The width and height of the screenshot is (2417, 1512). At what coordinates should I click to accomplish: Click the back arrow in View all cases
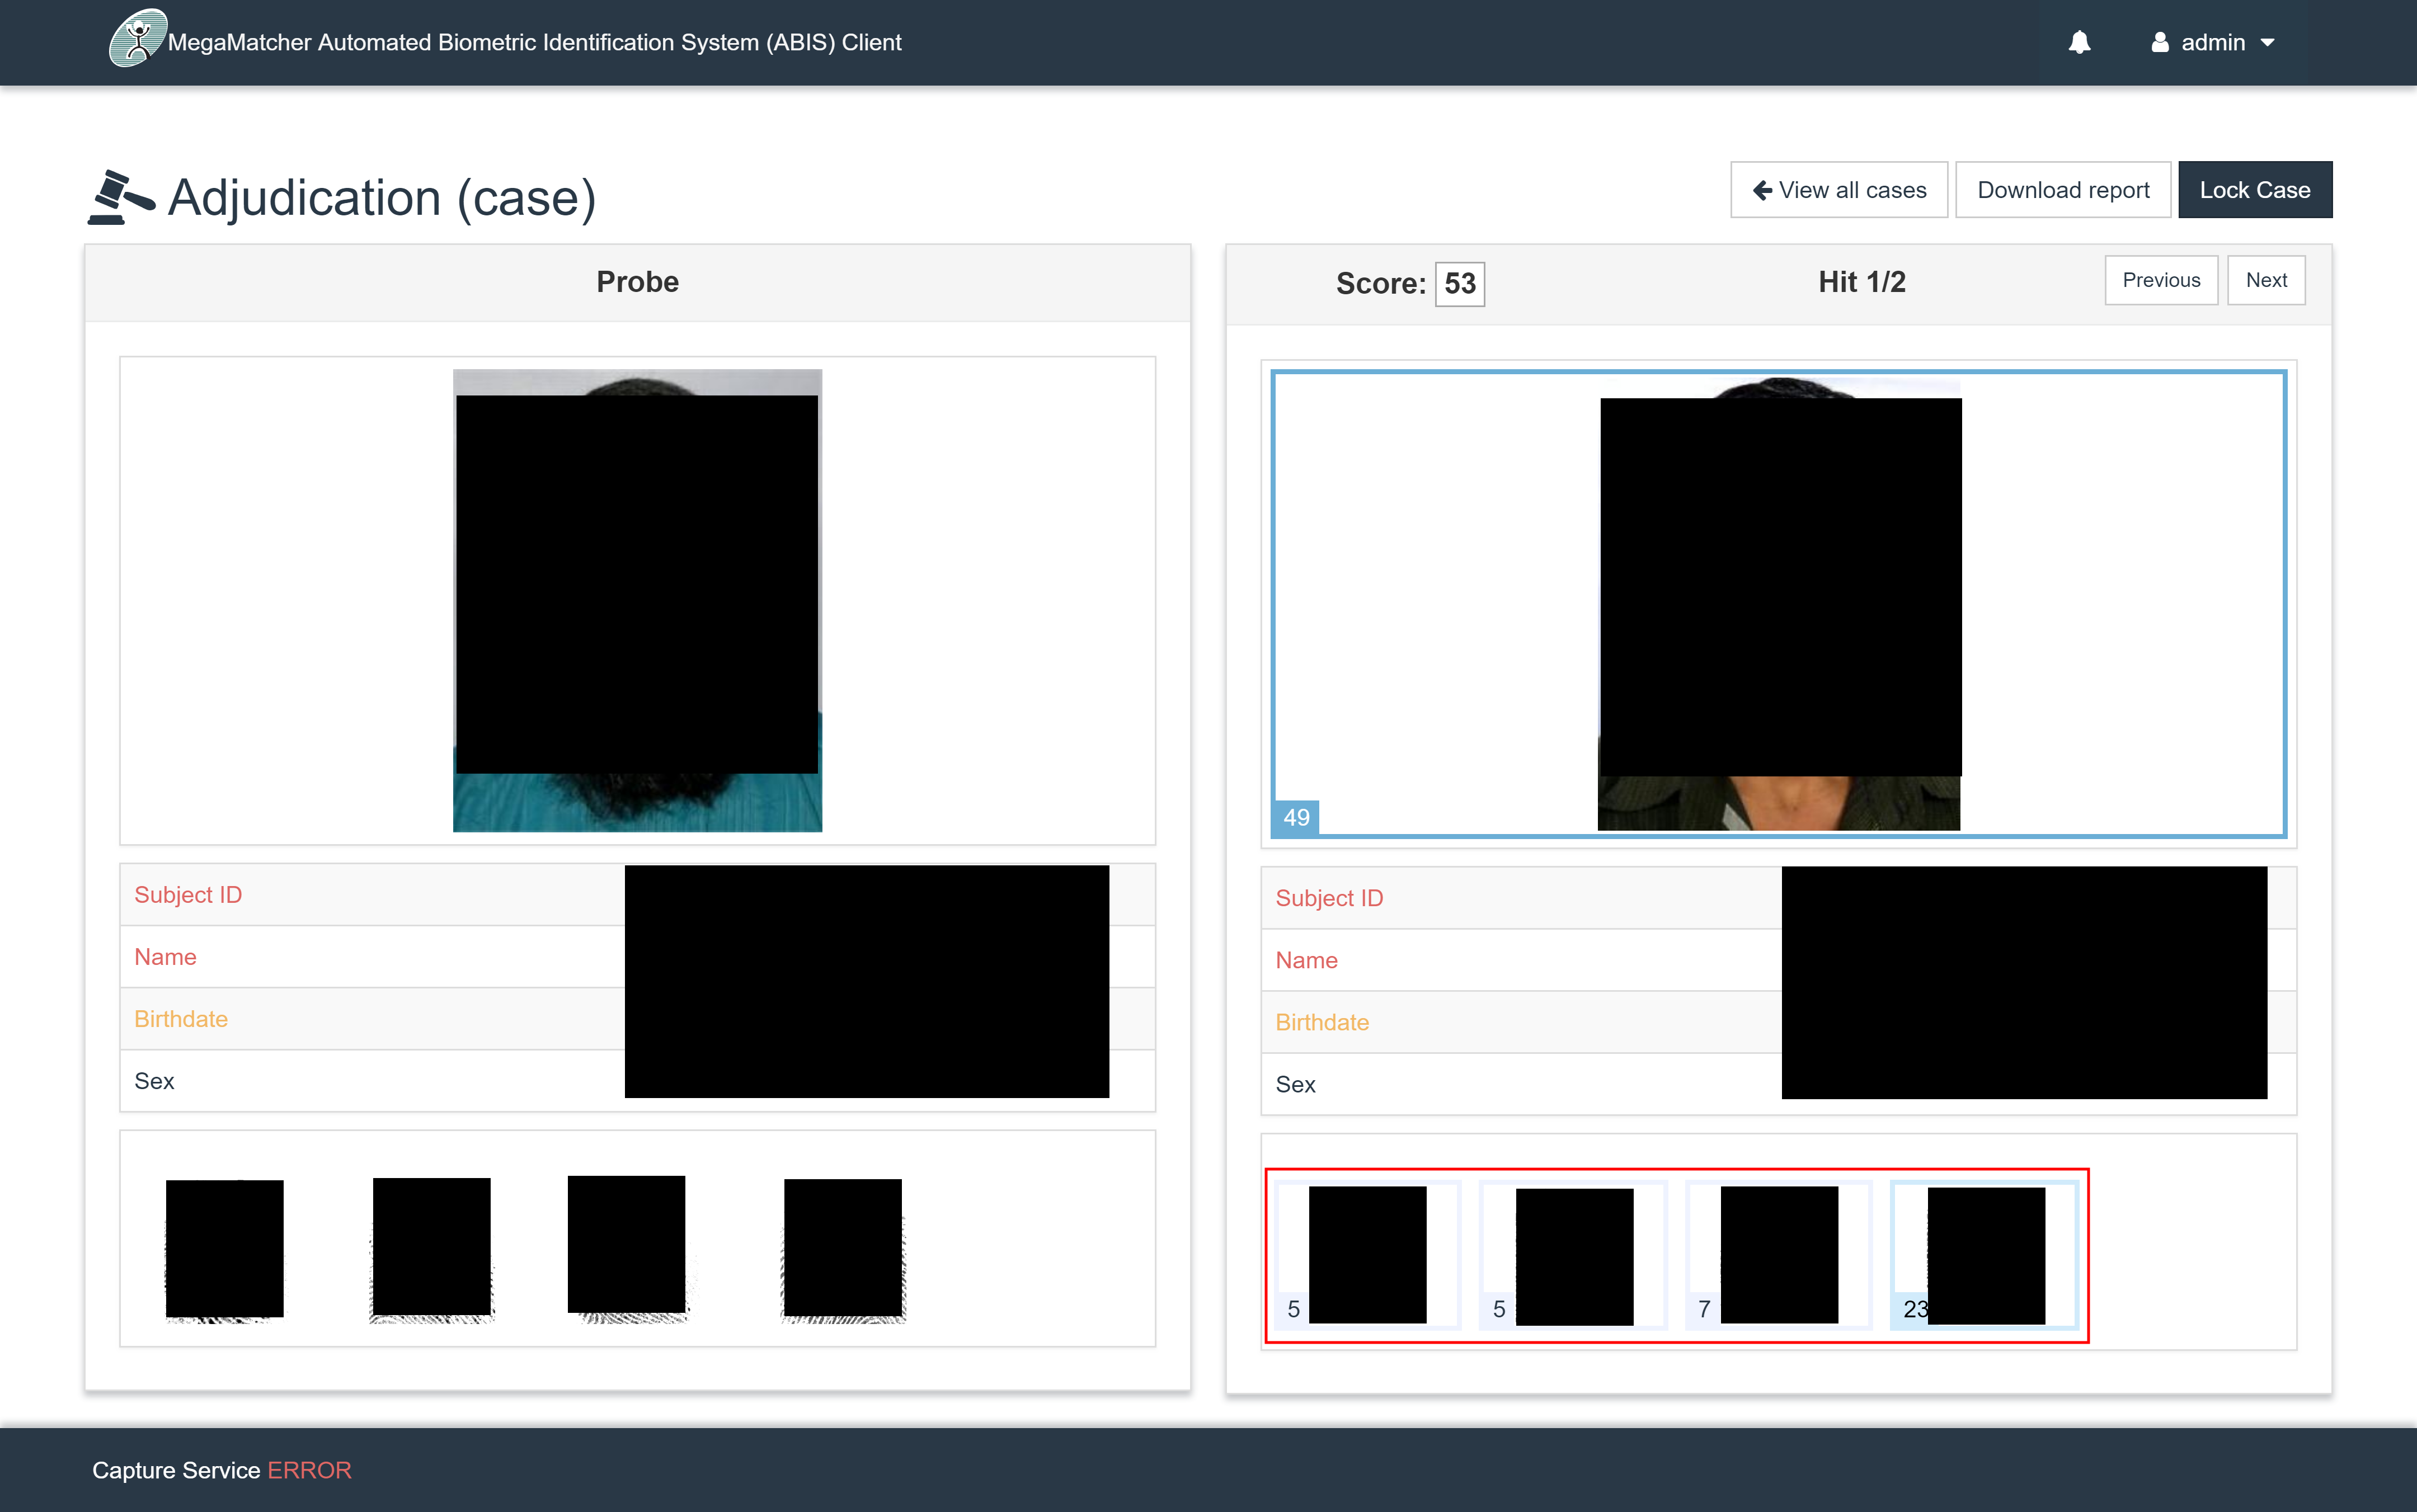(x=1762, y=190)
